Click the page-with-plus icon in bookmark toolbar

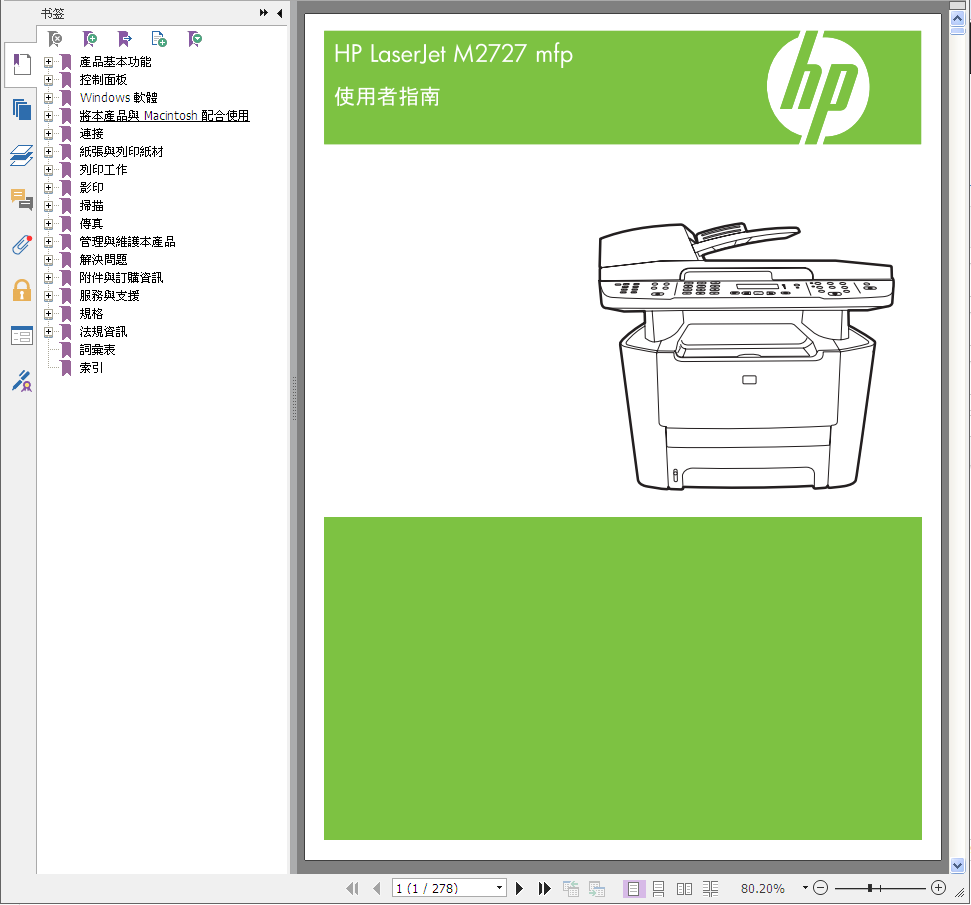[159, 40]
